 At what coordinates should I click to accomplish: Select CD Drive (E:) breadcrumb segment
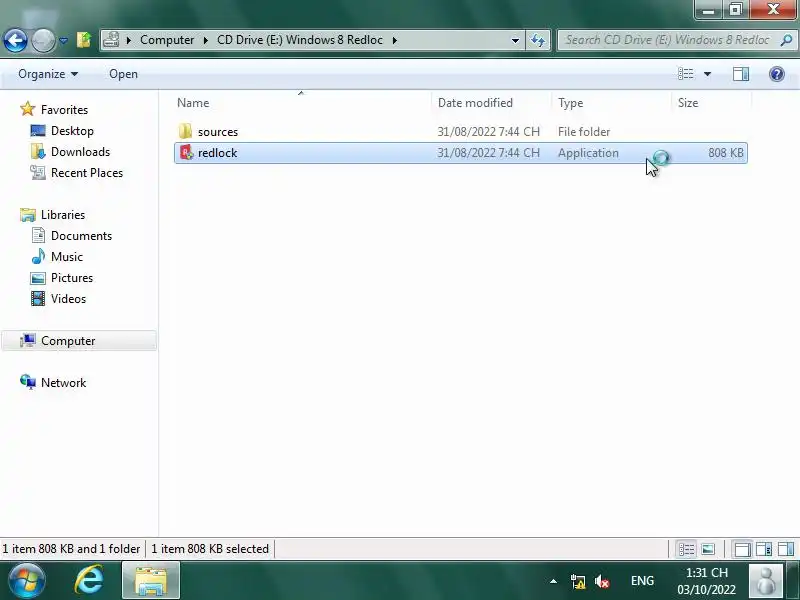(299, 40)
